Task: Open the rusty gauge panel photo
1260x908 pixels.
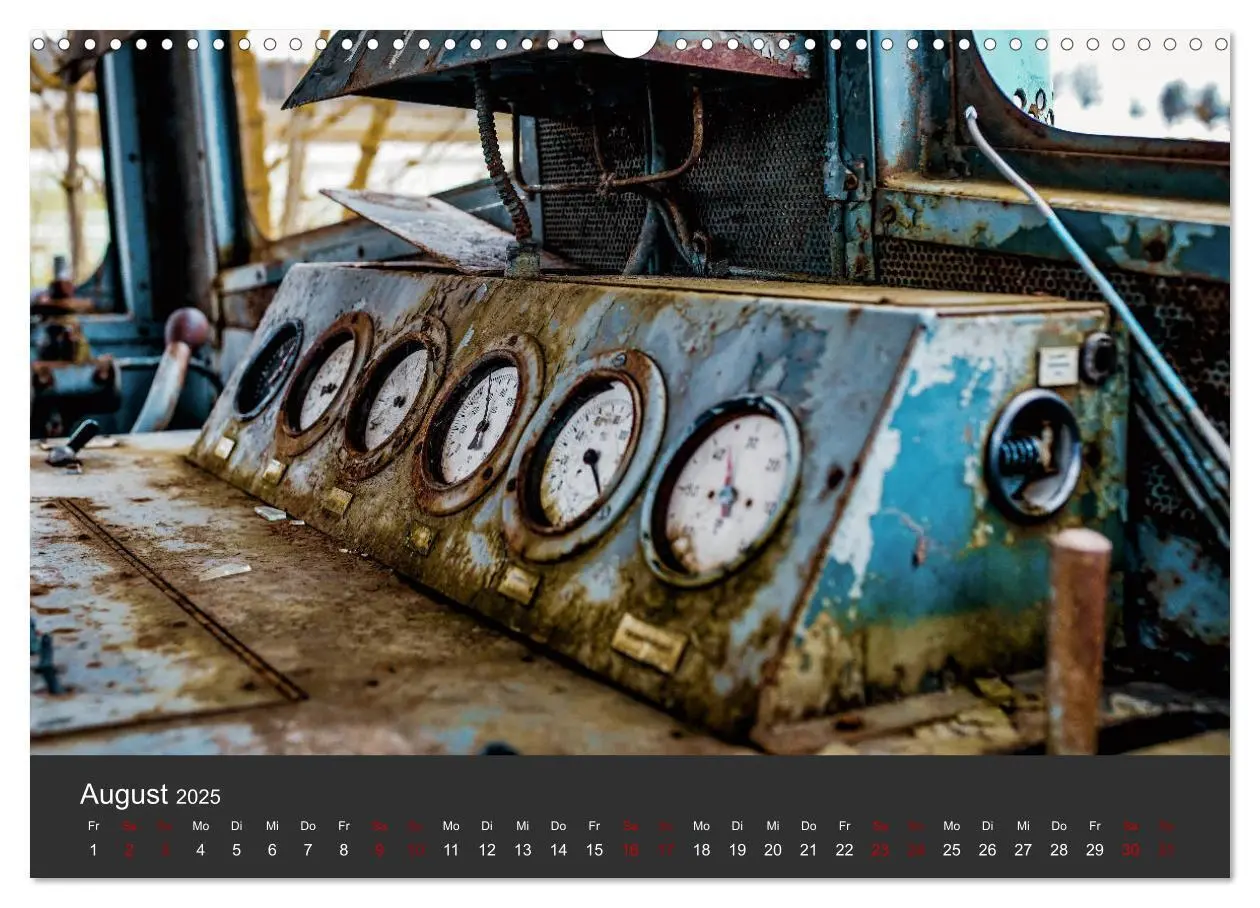Action: click(x=630, y=393)
